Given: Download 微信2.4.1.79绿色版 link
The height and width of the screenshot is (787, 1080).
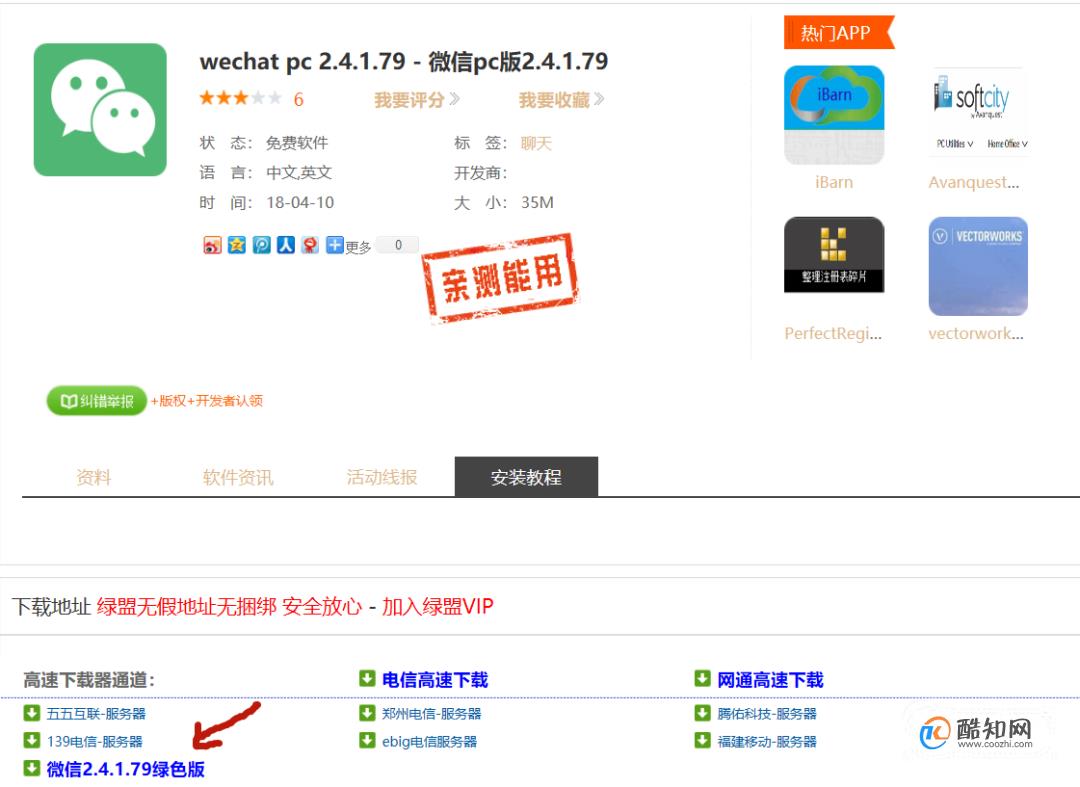Looking at the screenshot, I should (x=125, y=769).
